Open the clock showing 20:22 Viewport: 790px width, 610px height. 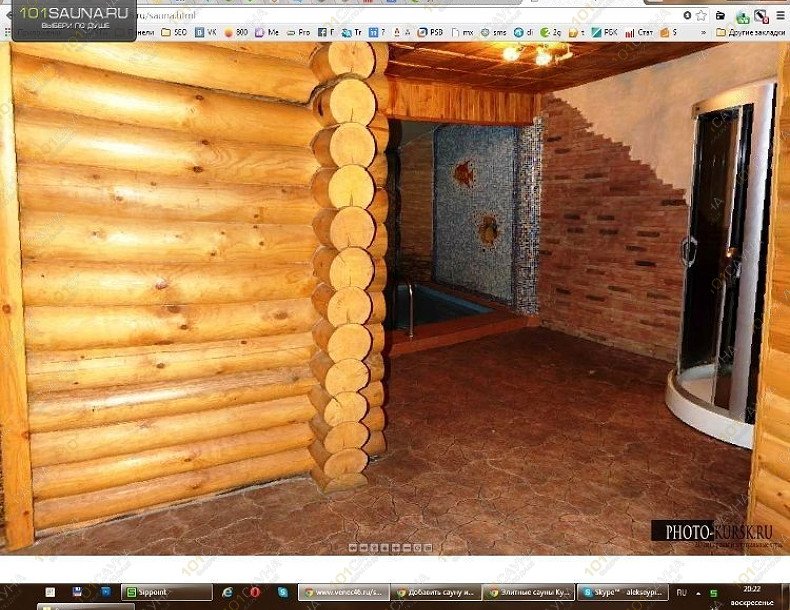pyautogui.click(x=752, y=589)
